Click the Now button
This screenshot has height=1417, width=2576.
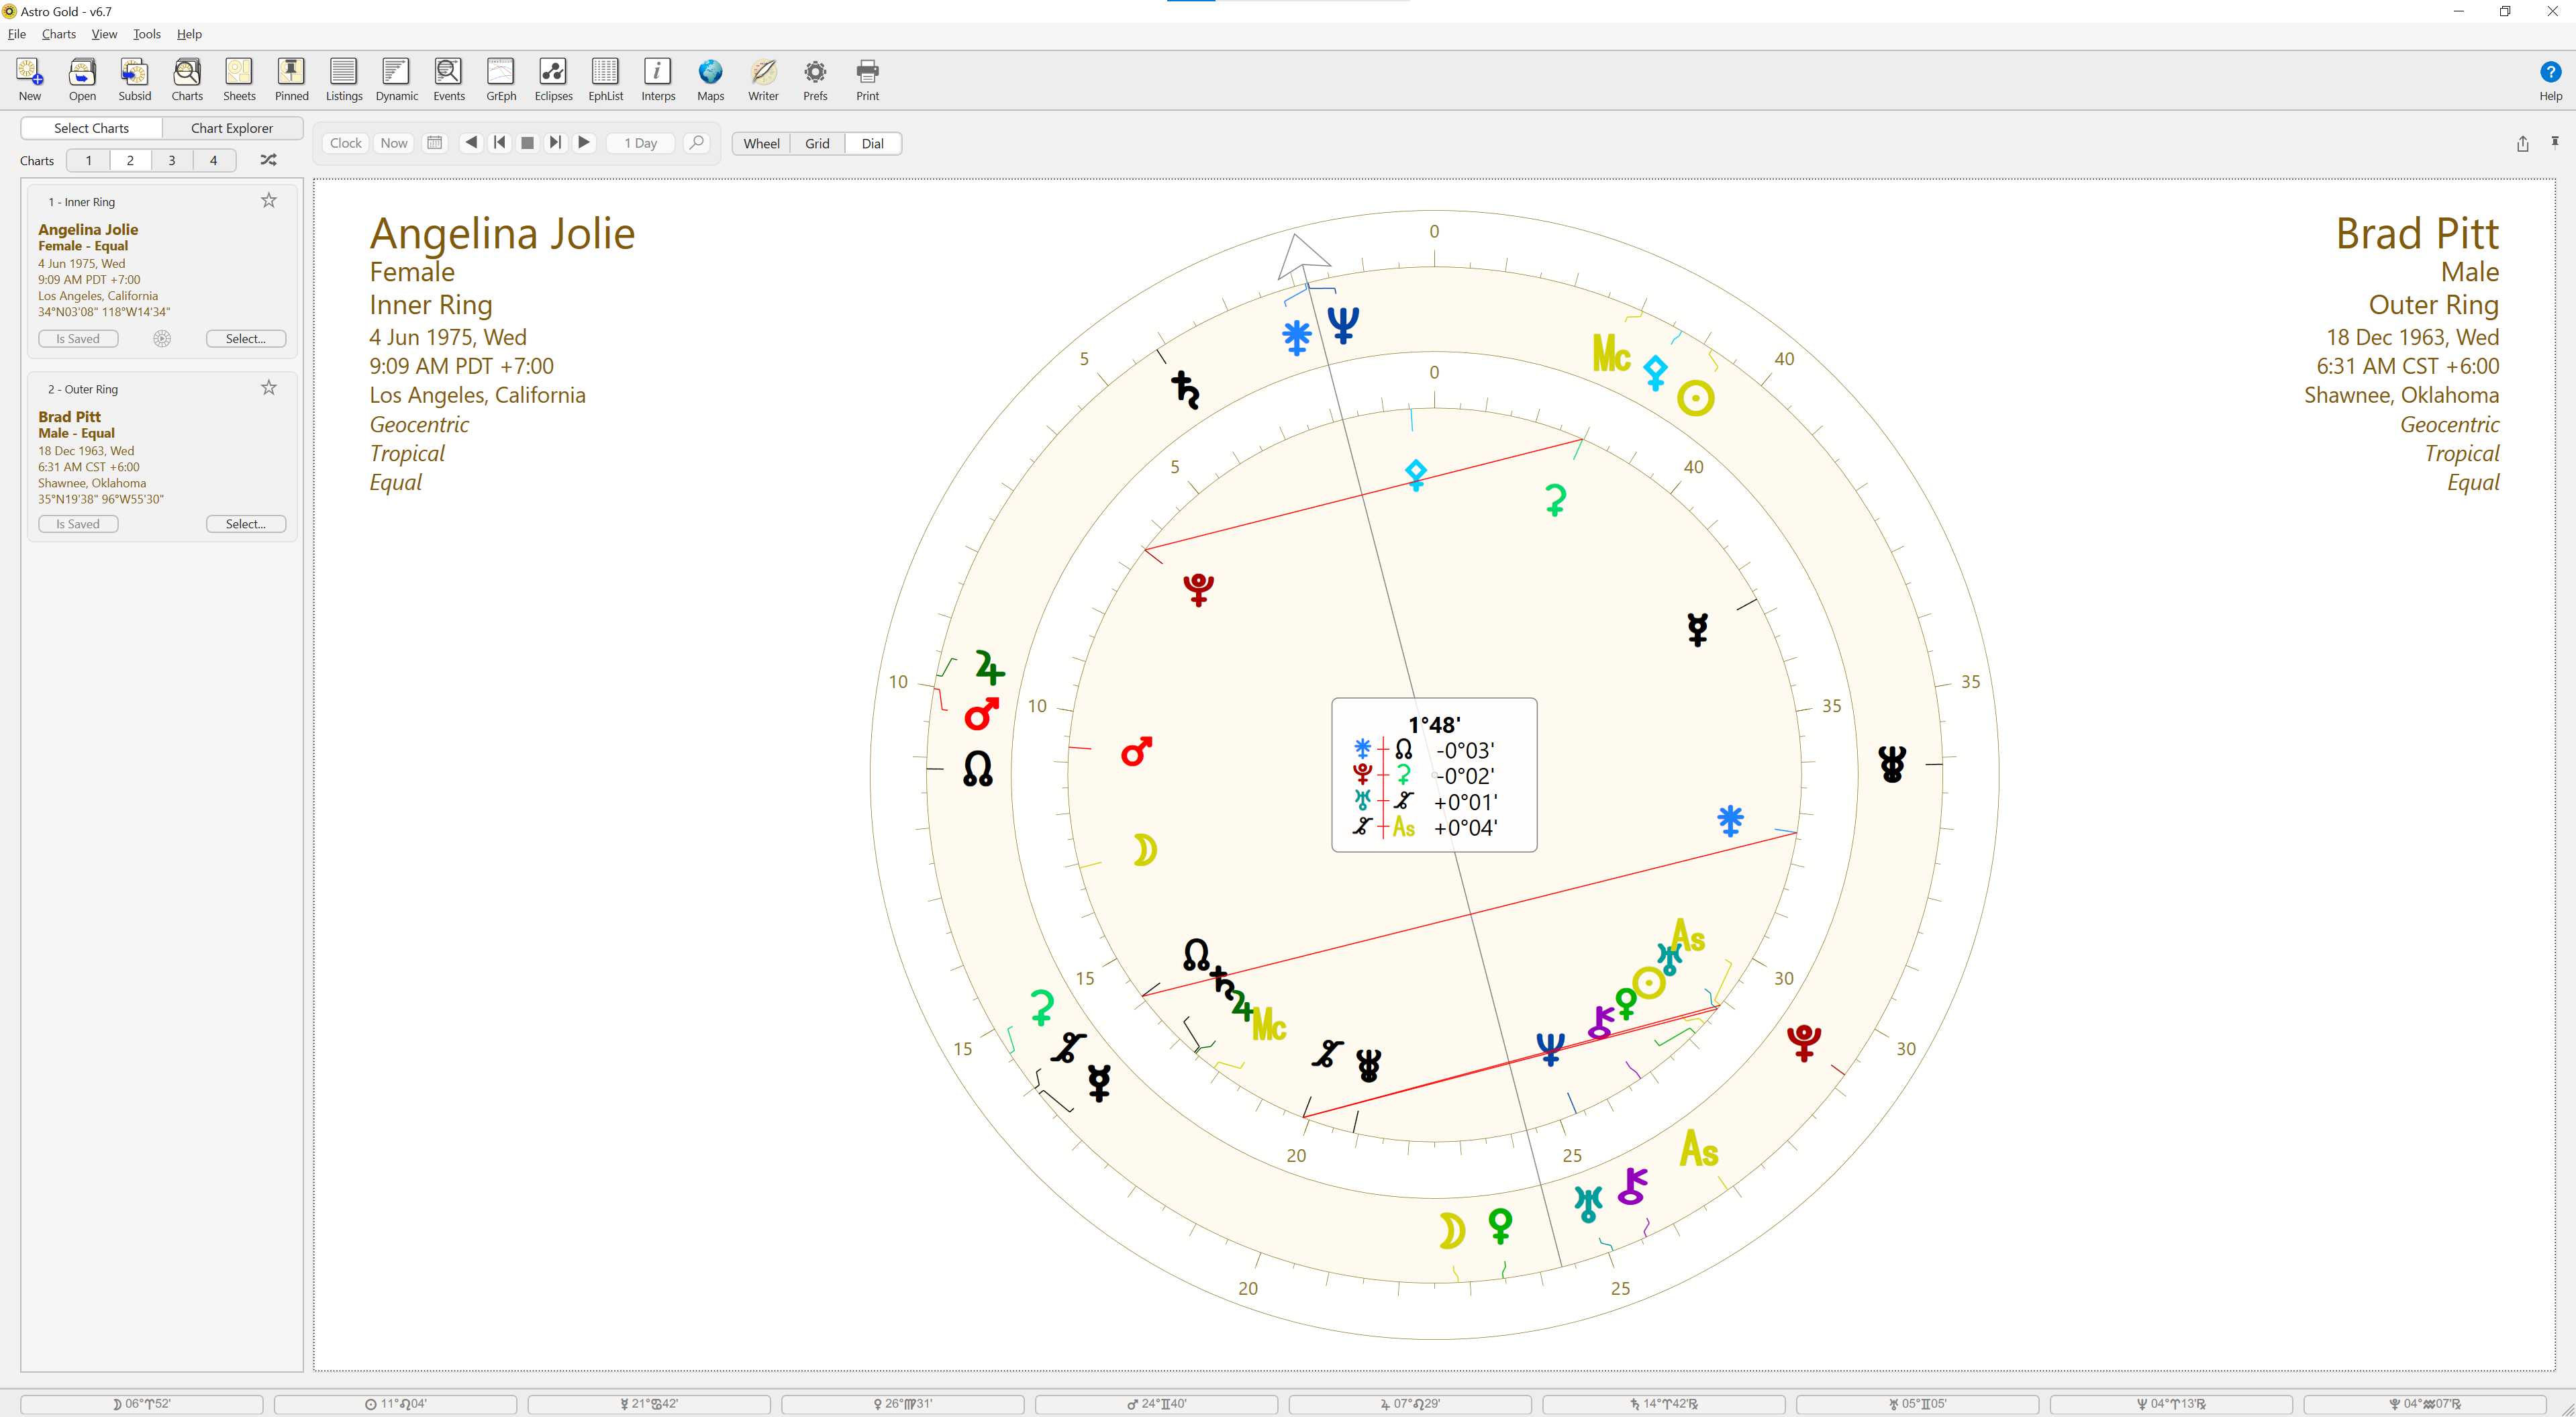tap(394, 143)
